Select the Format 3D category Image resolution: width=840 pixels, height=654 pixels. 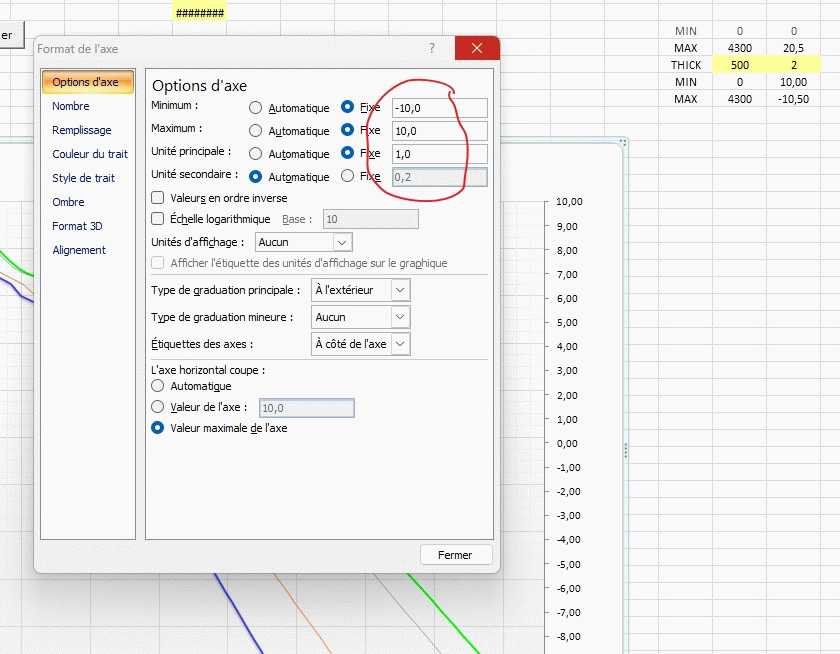[77, 226]
